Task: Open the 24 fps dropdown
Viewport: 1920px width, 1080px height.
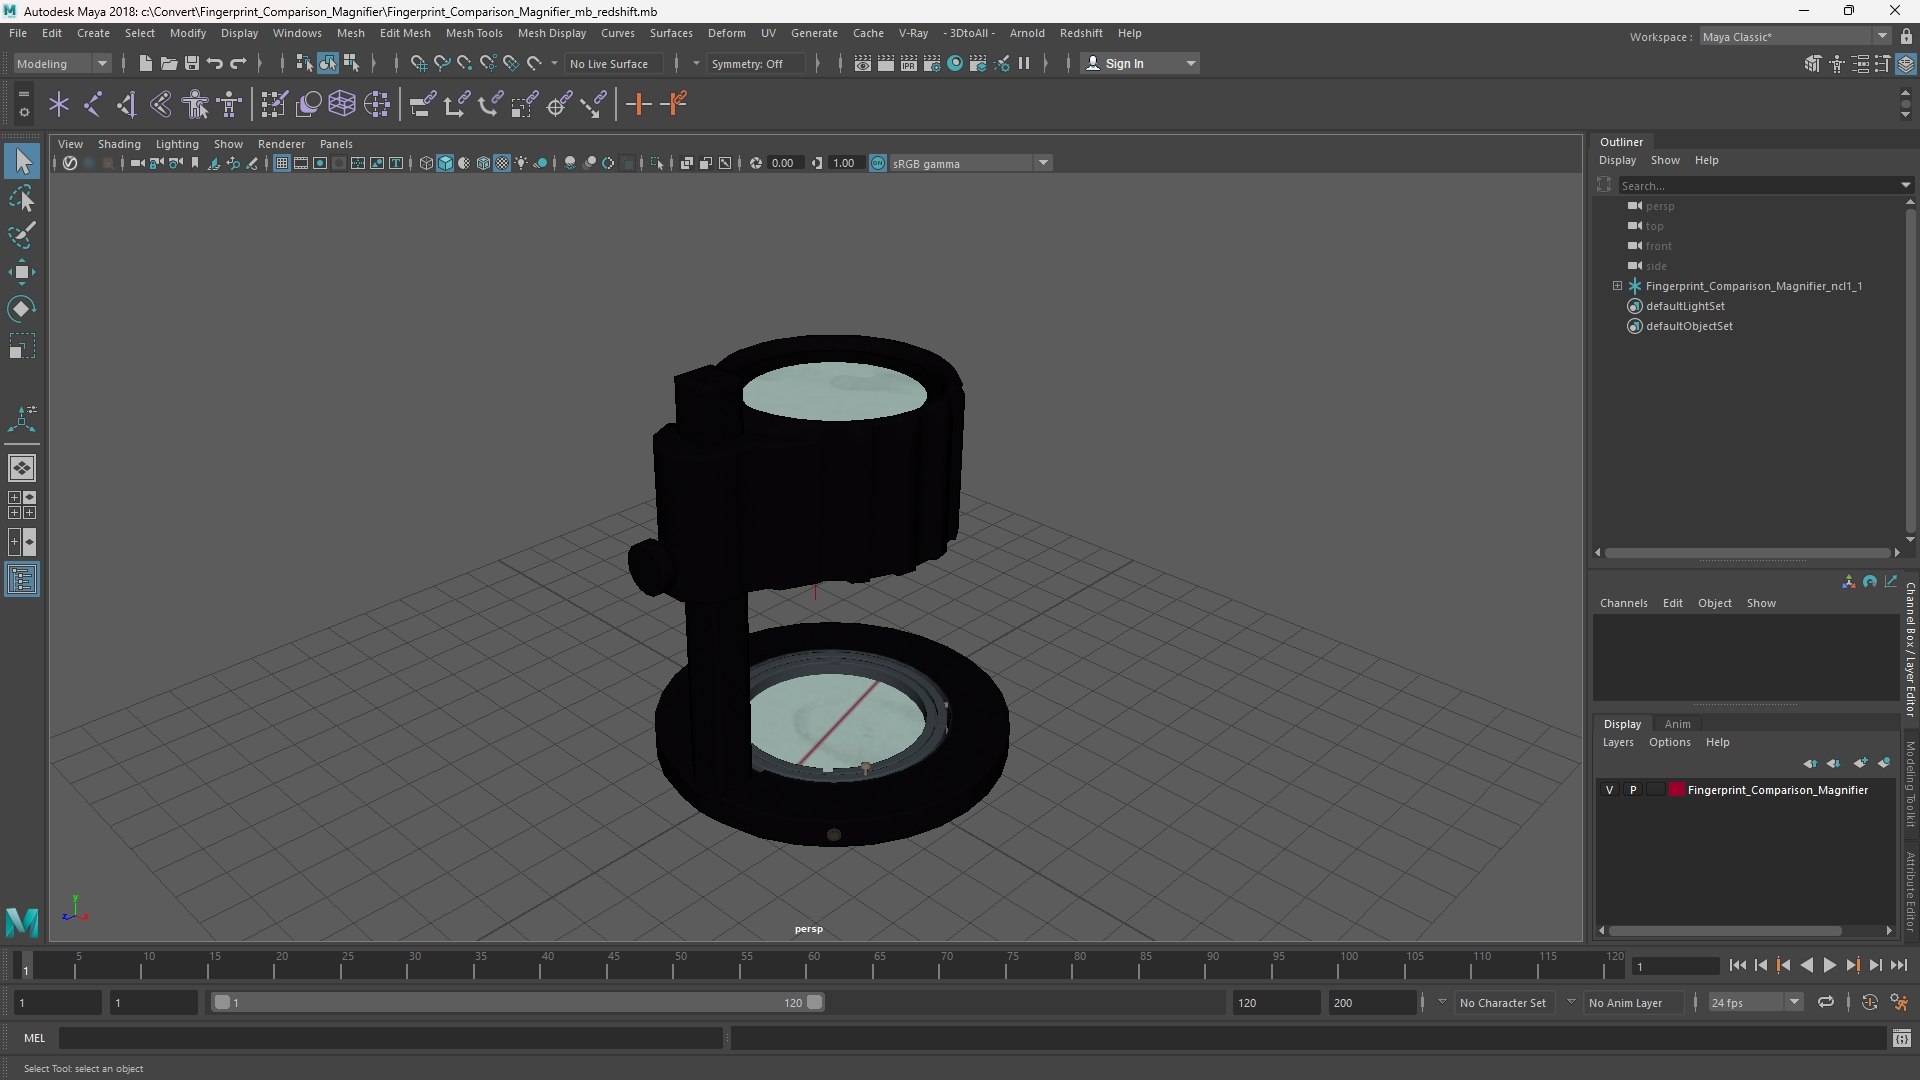Action: (x=1755, y=1002)
